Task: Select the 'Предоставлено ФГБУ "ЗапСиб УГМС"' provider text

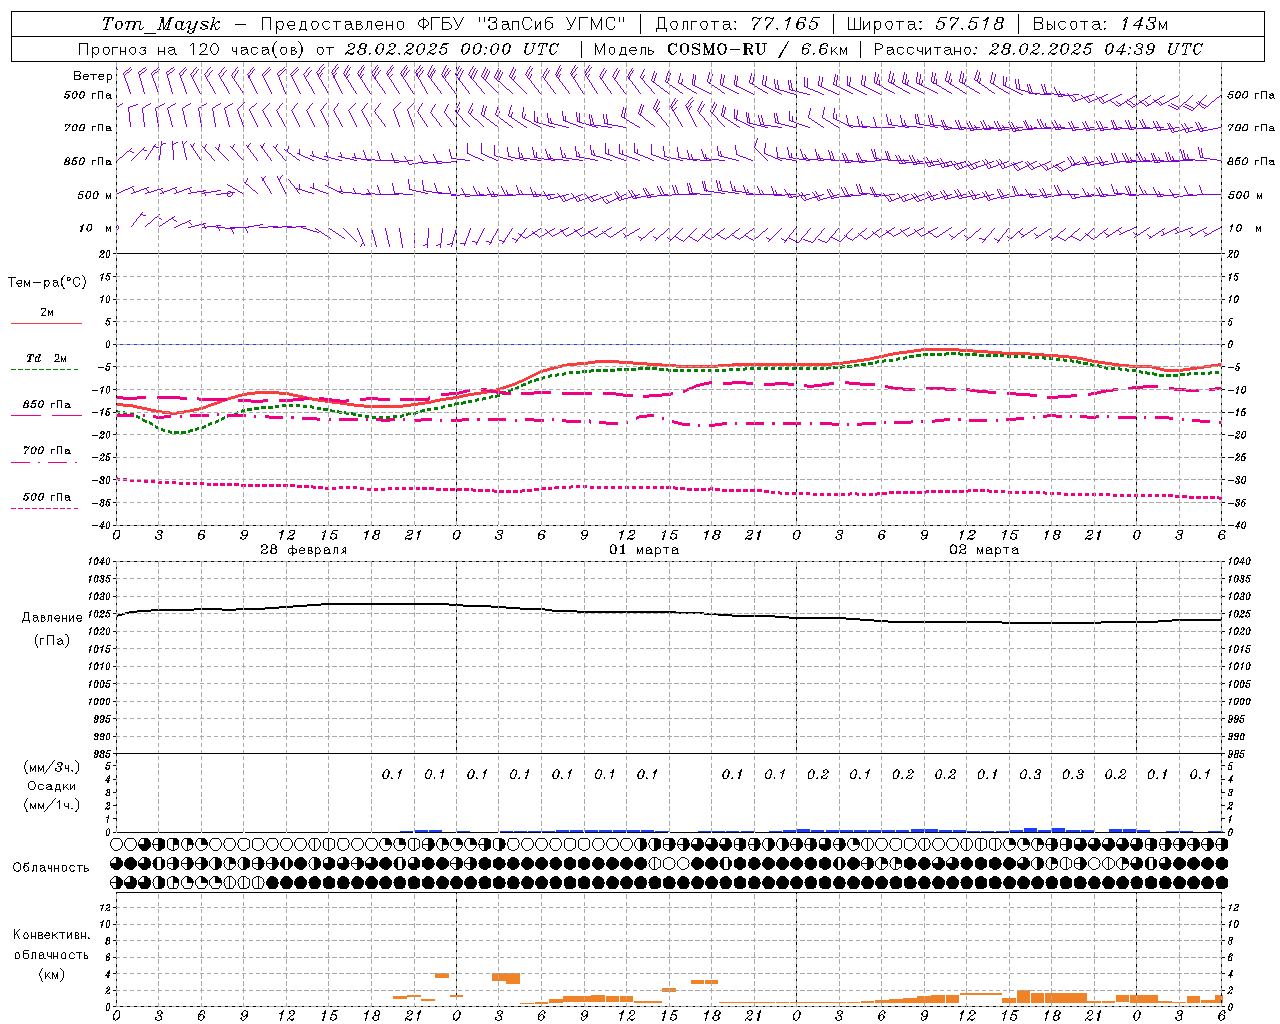Action: pyautogui.click(x=443, y=24)
